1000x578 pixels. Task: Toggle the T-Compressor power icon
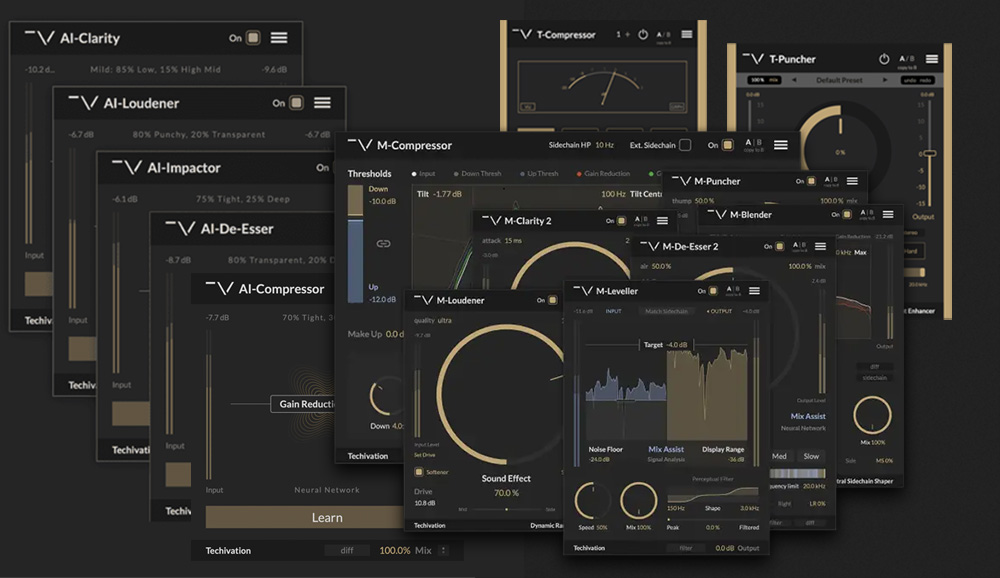click(643, 34)
